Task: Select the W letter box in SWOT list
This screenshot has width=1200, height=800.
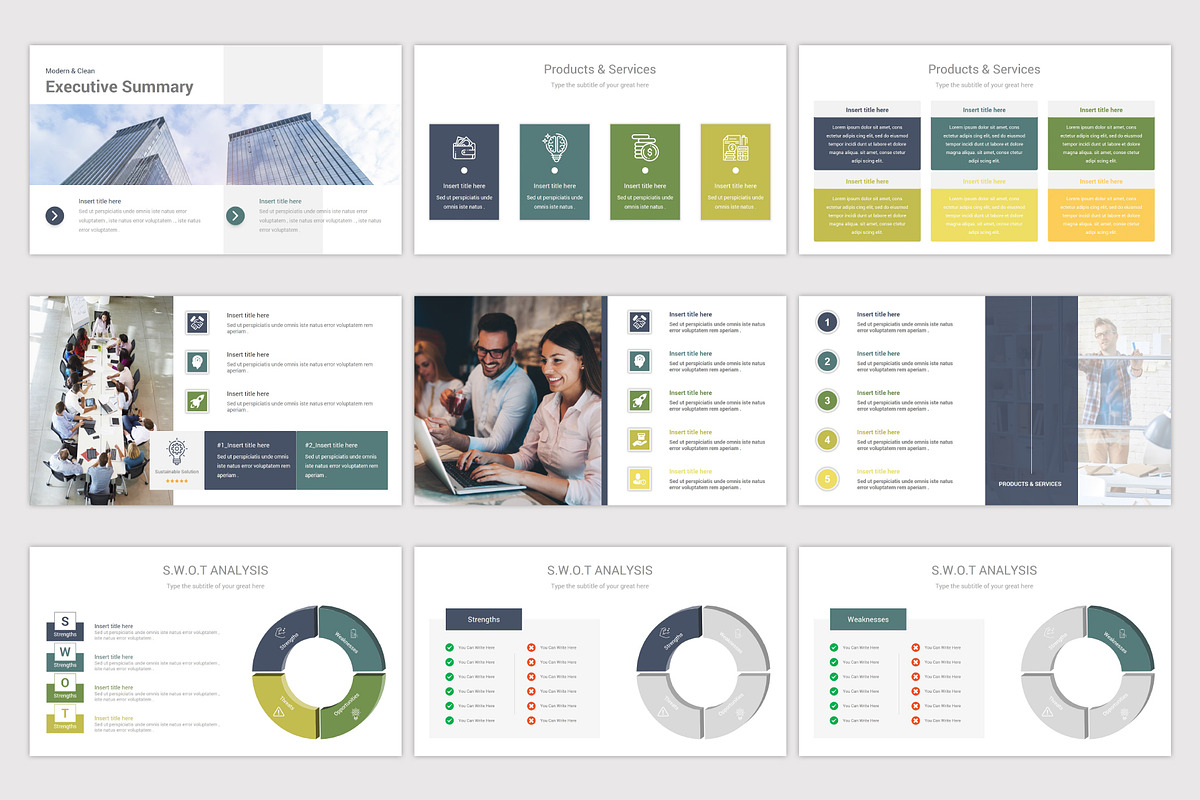Action: [x=66, y=653]
